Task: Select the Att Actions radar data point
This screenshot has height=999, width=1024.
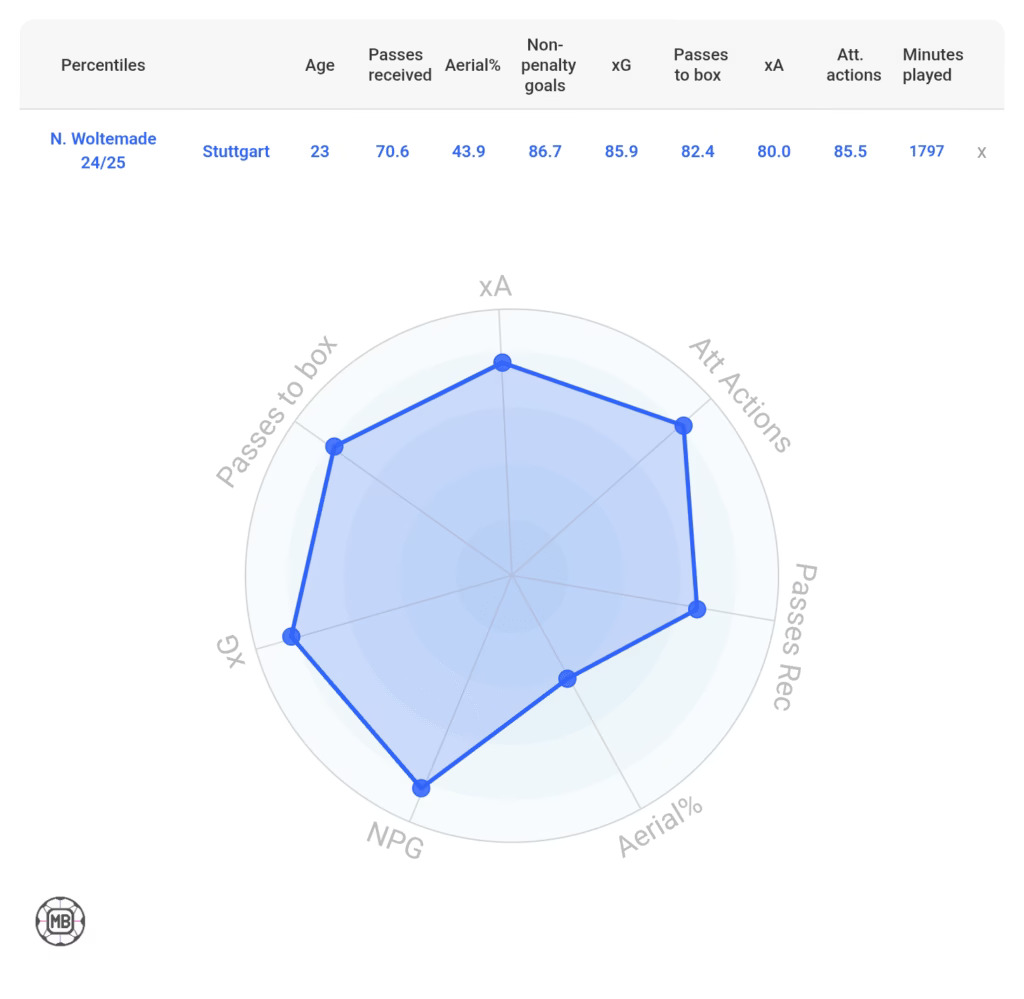Action: click(683, 426)
